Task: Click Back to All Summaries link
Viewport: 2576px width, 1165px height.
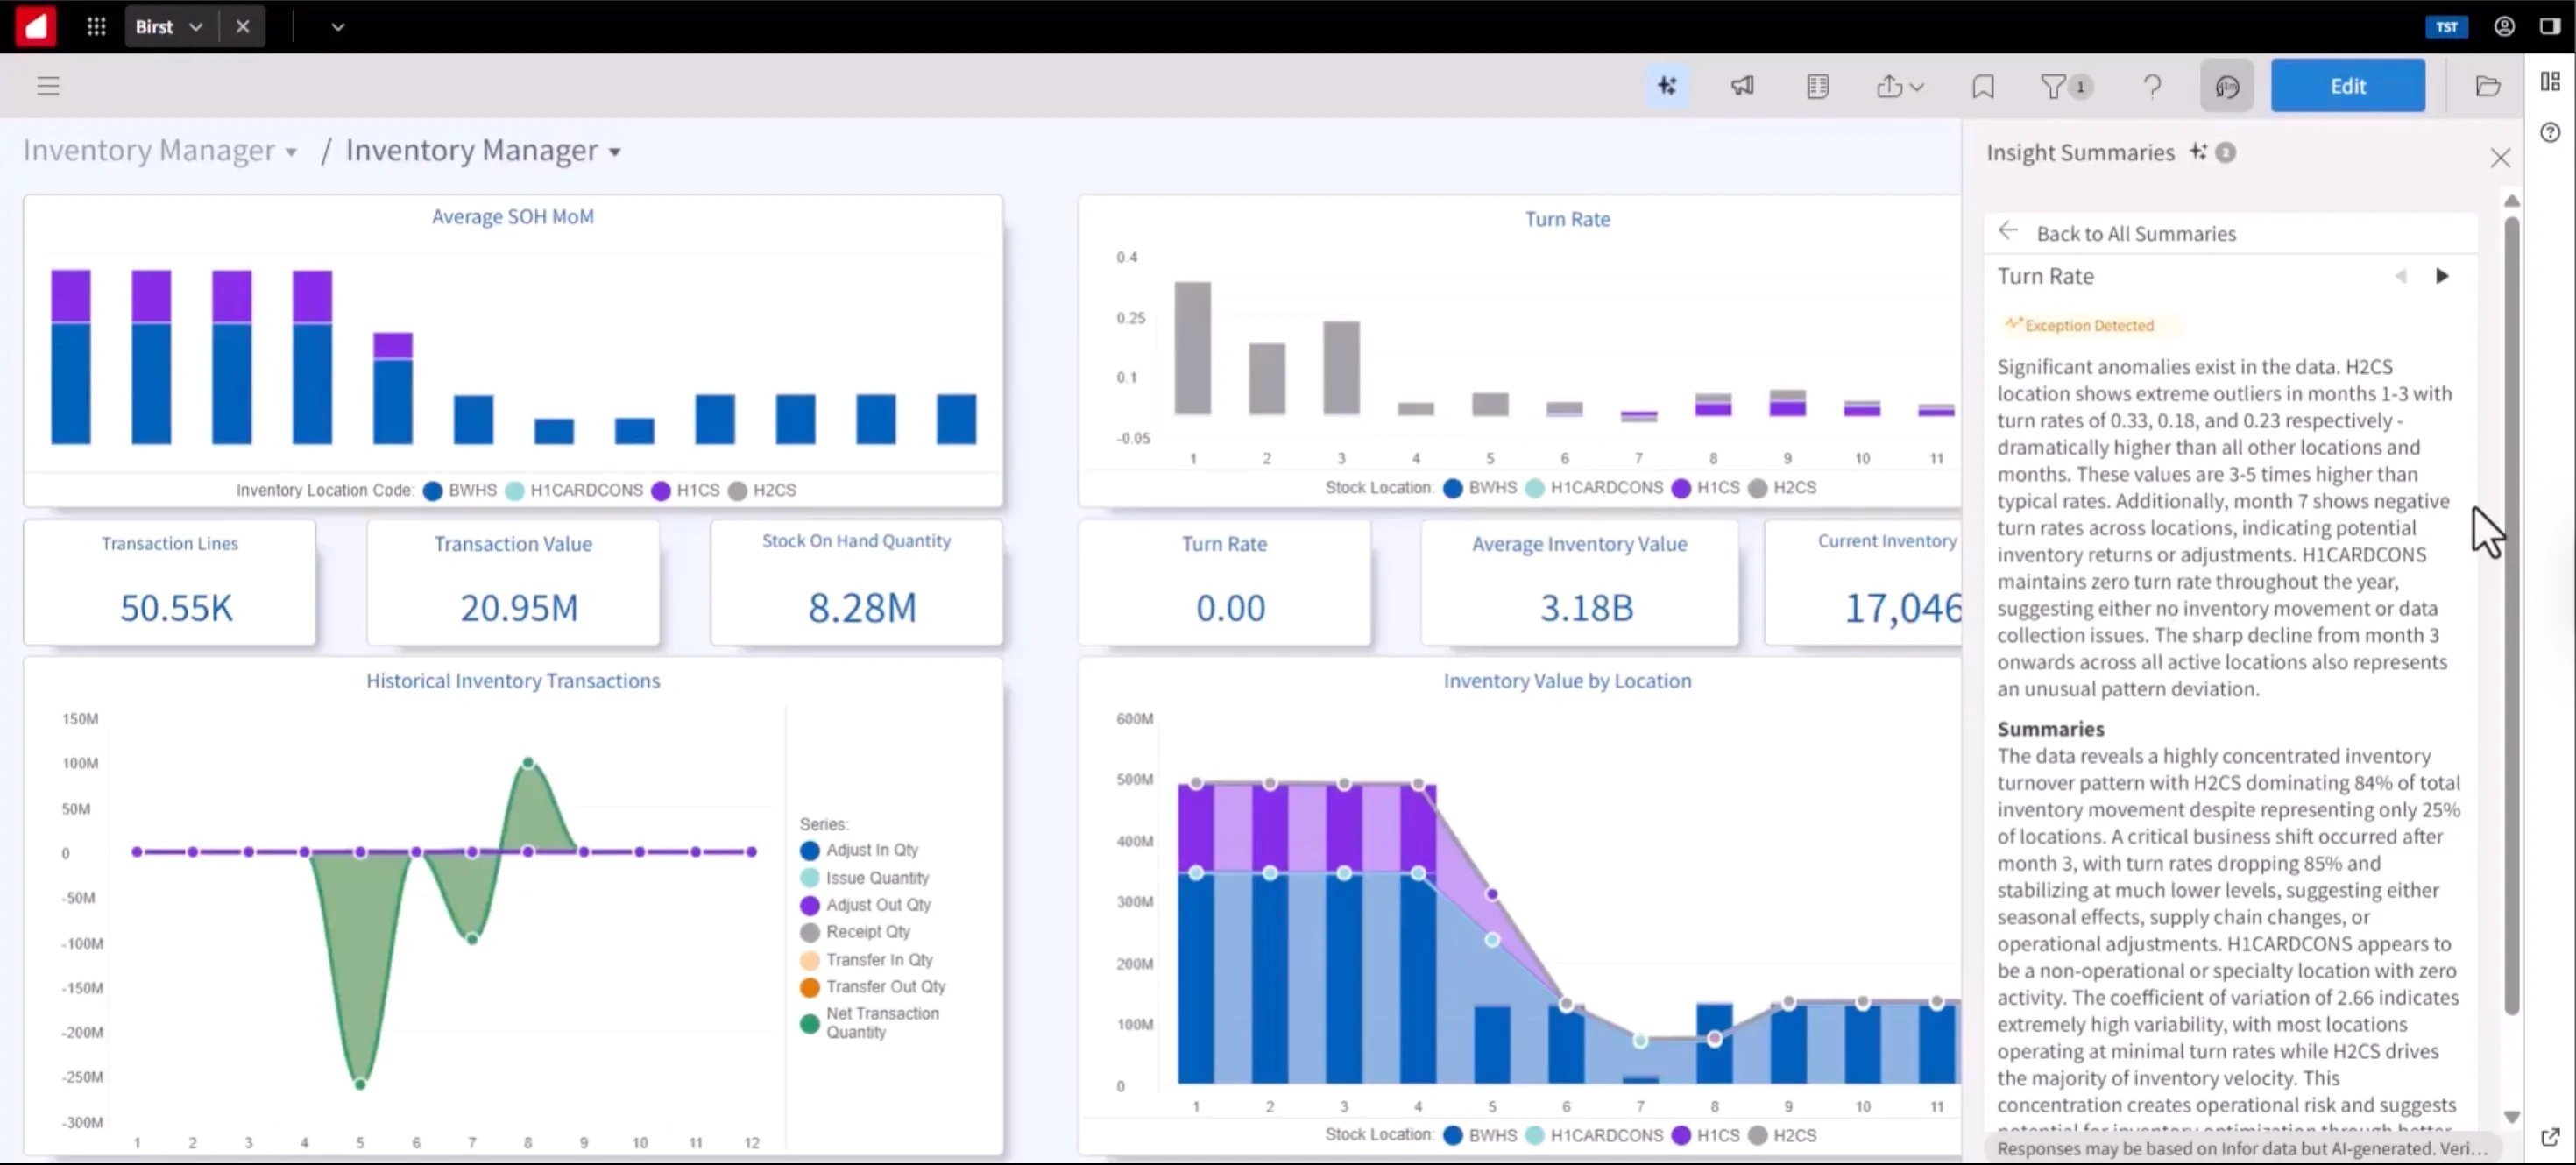Action: 2137,233
